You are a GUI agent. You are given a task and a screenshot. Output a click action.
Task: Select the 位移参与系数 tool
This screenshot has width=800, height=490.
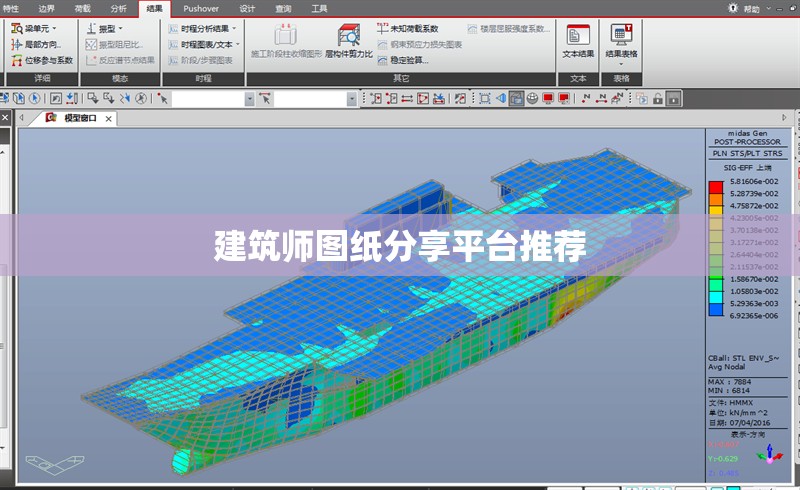(x=41, y=60)
